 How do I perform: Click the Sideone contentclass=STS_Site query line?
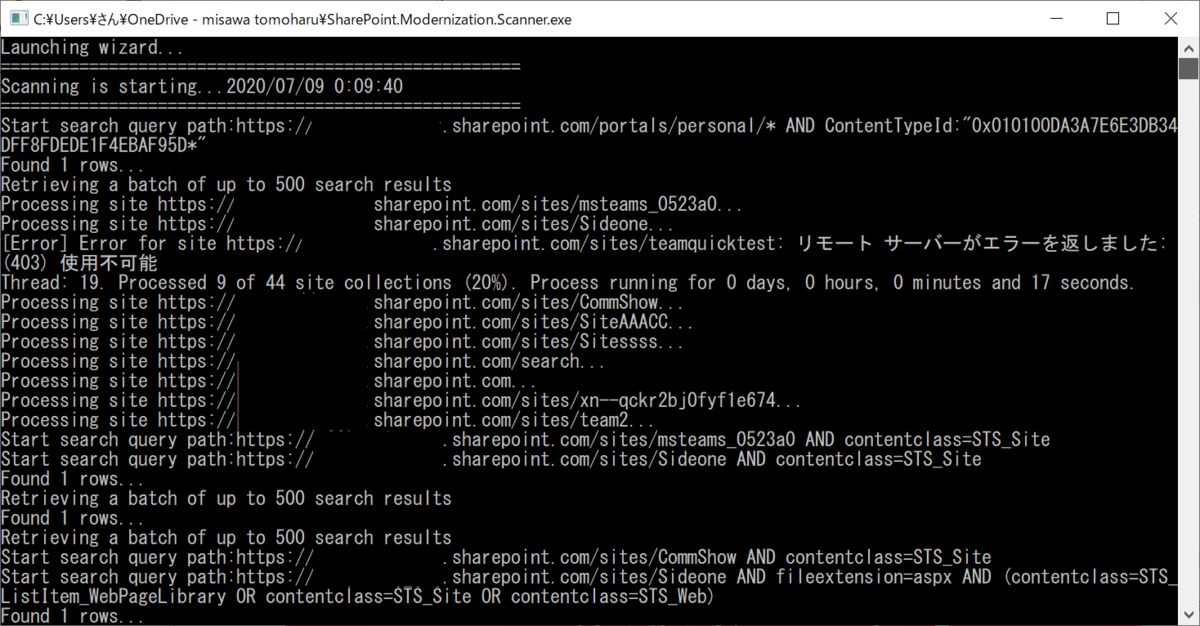tap(491, 459)
